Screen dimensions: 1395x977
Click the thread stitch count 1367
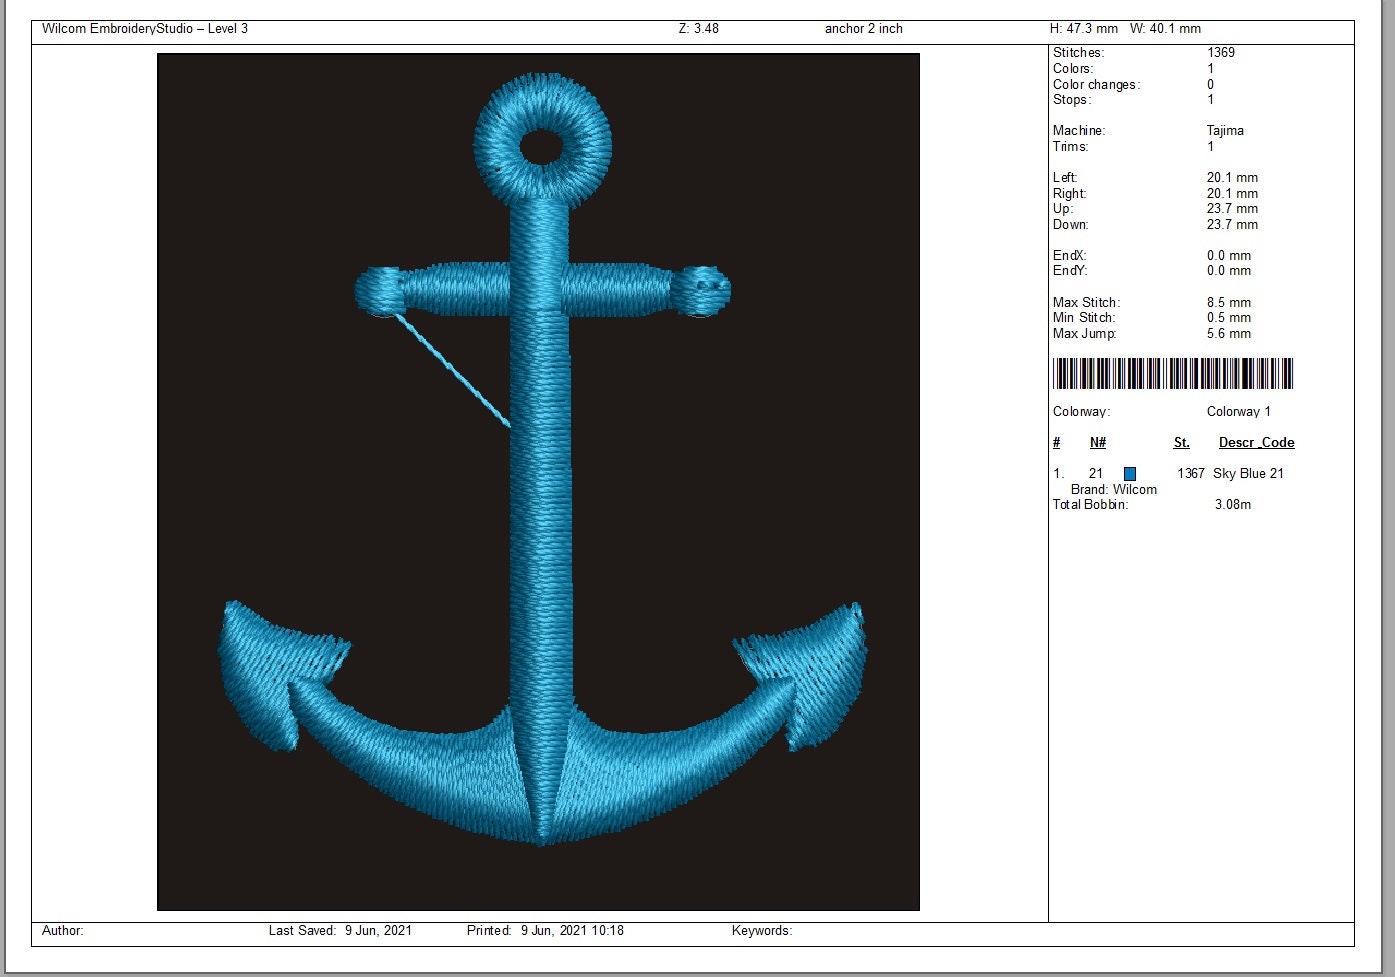coord(1191,474)
